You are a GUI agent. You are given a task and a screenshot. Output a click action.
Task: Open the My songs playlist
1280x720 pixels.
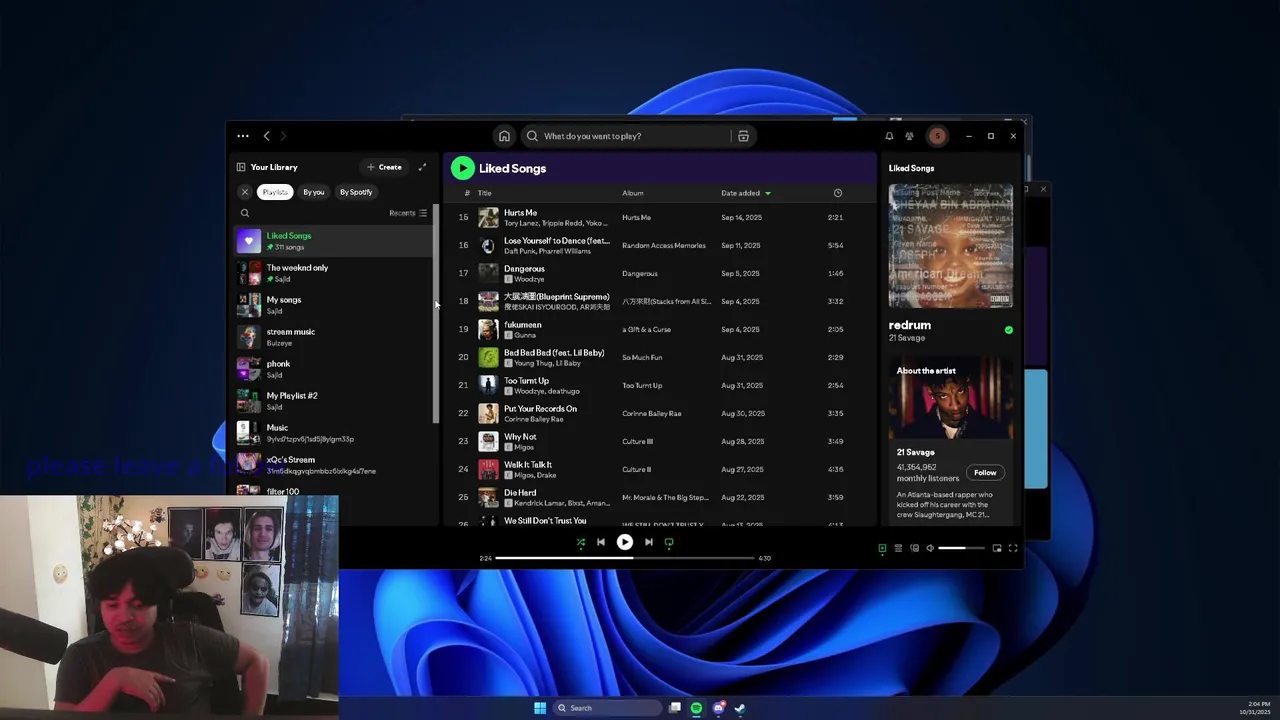click(333, 305)
